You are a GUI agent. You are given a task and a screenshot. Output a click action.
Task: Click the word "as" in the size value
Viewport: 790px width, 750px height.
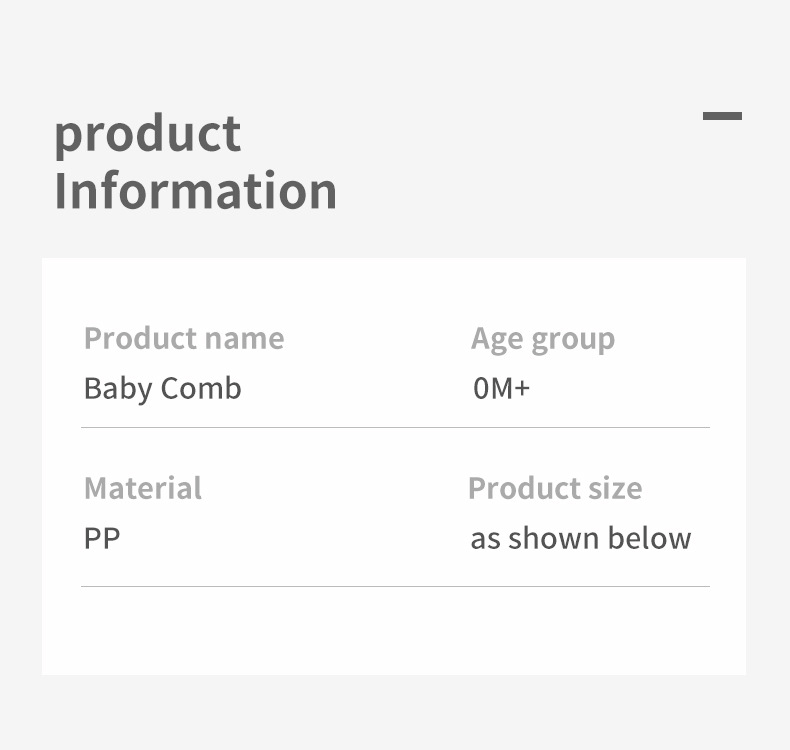point(485,539)
